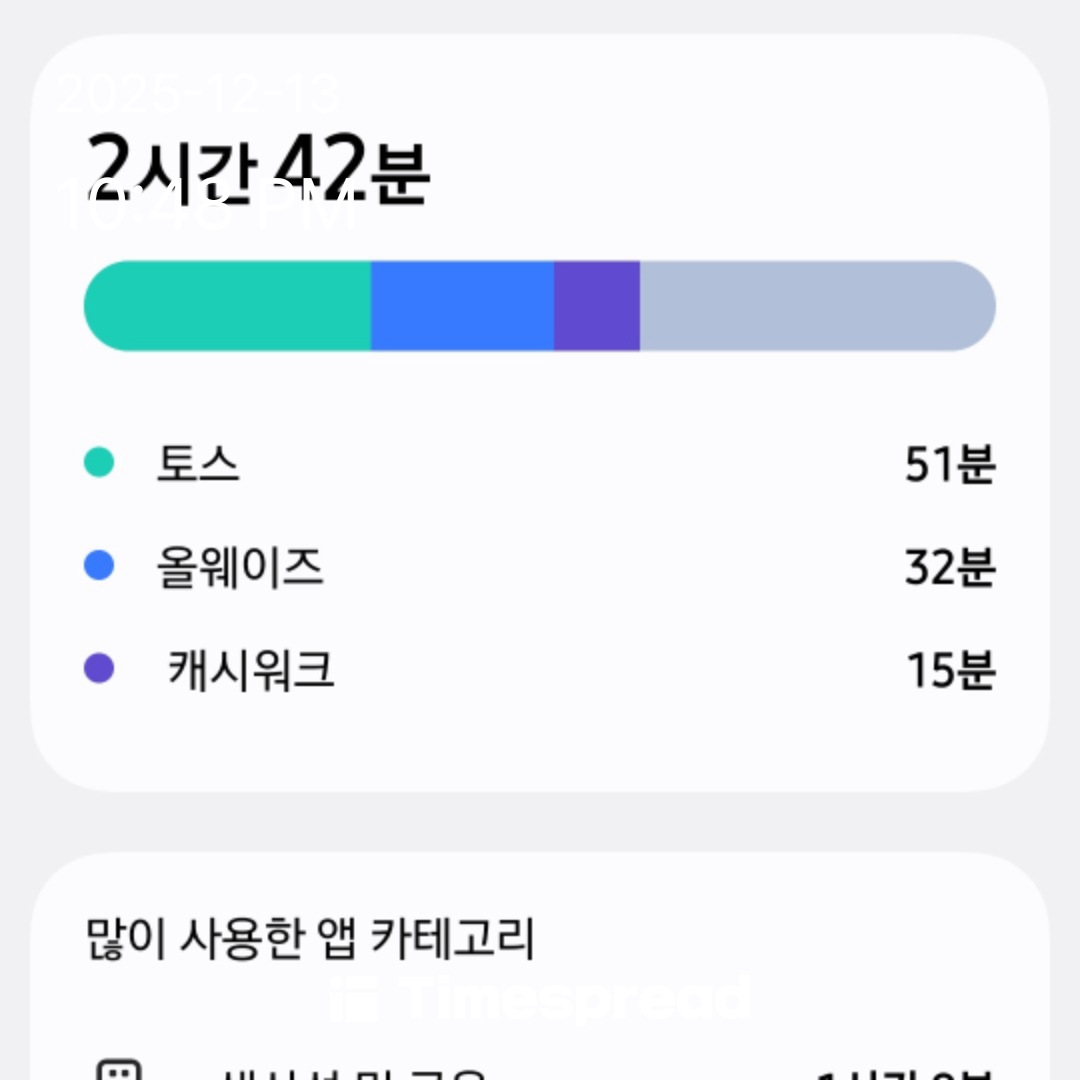Tap the blue 올웨이즈 color dot
This screenshot has height=1080, width=1080.
[x=99, y=567]
